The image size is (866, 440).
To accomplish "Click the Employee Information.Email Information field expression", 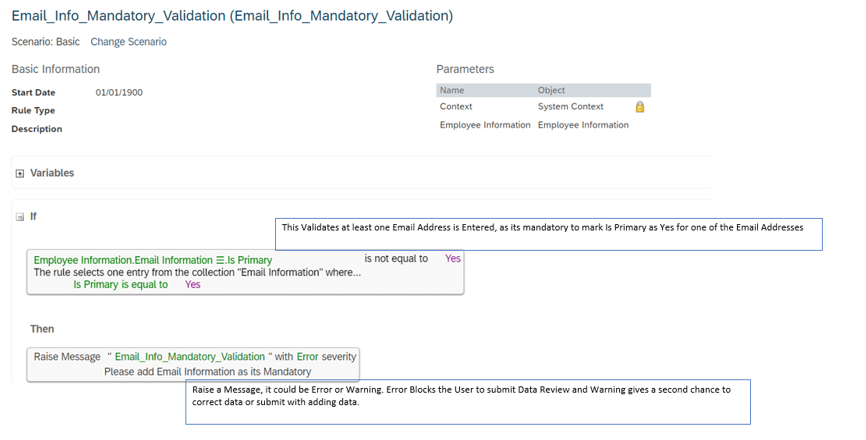I will [123, 260].
